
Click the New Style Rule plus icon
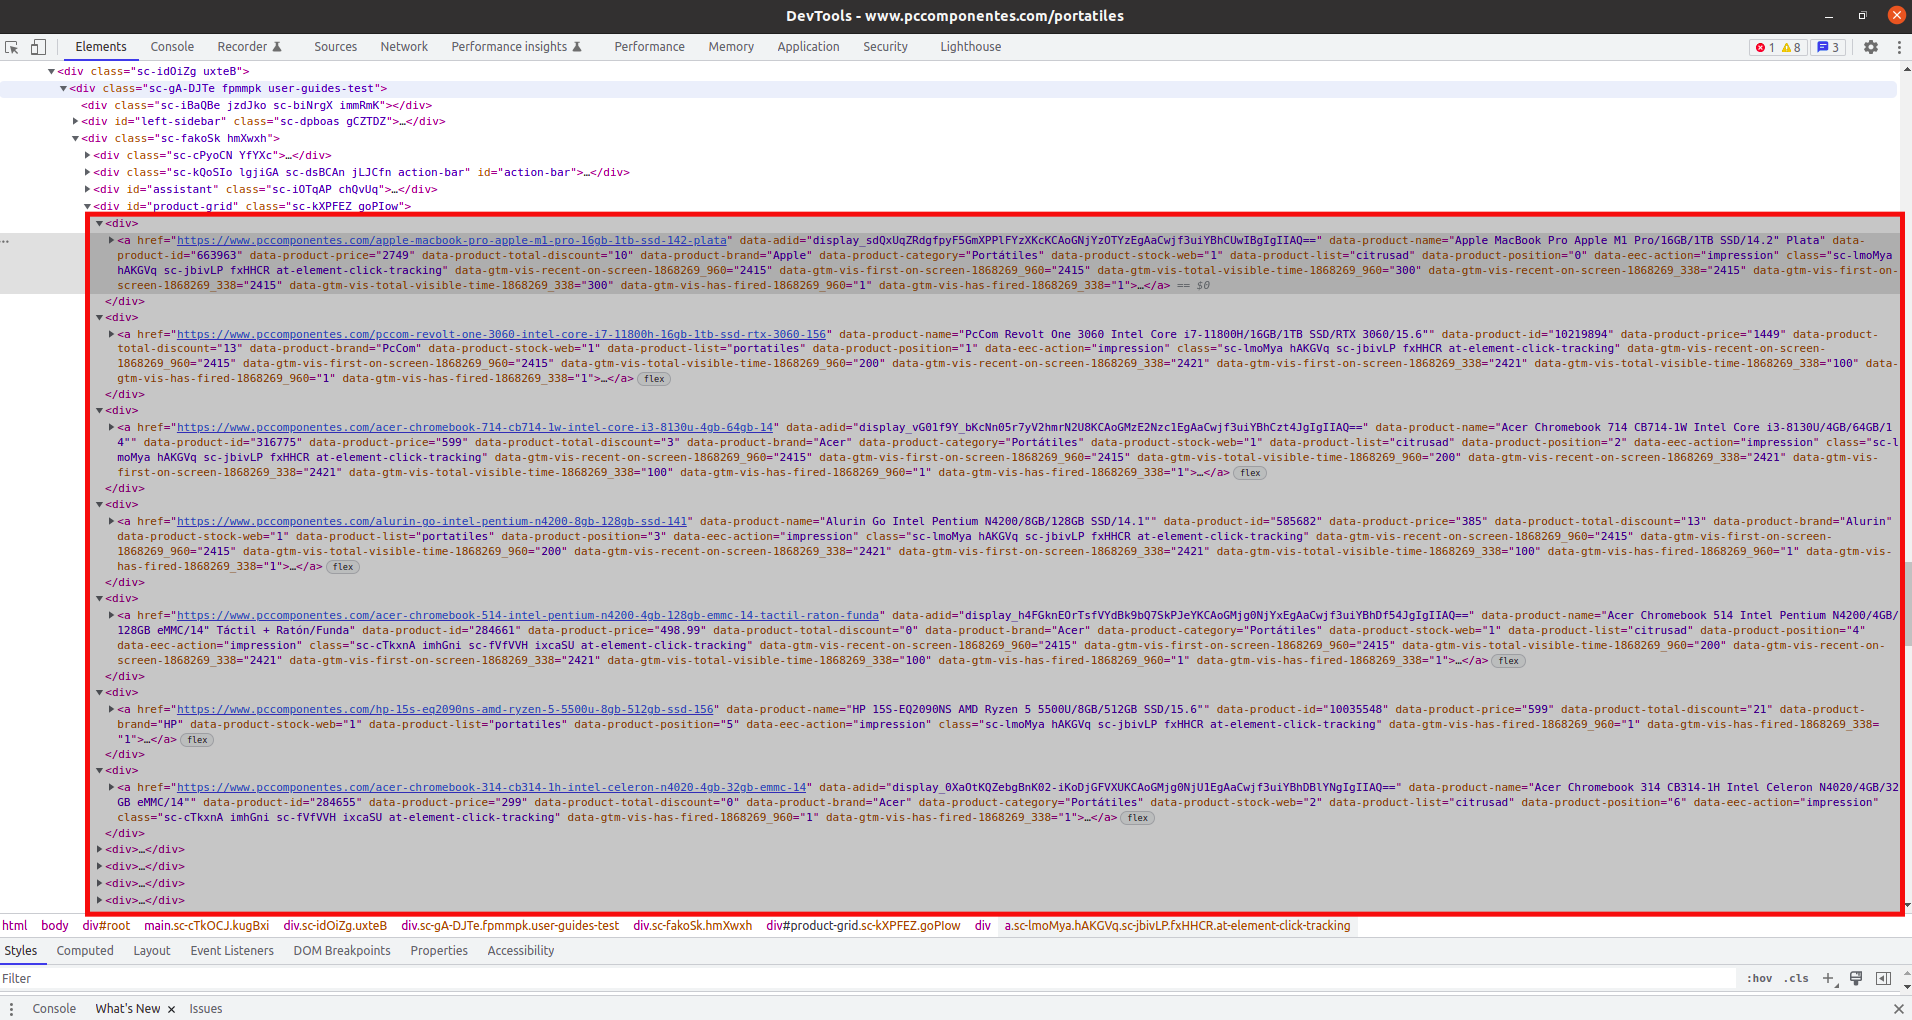coord(1828,978)
